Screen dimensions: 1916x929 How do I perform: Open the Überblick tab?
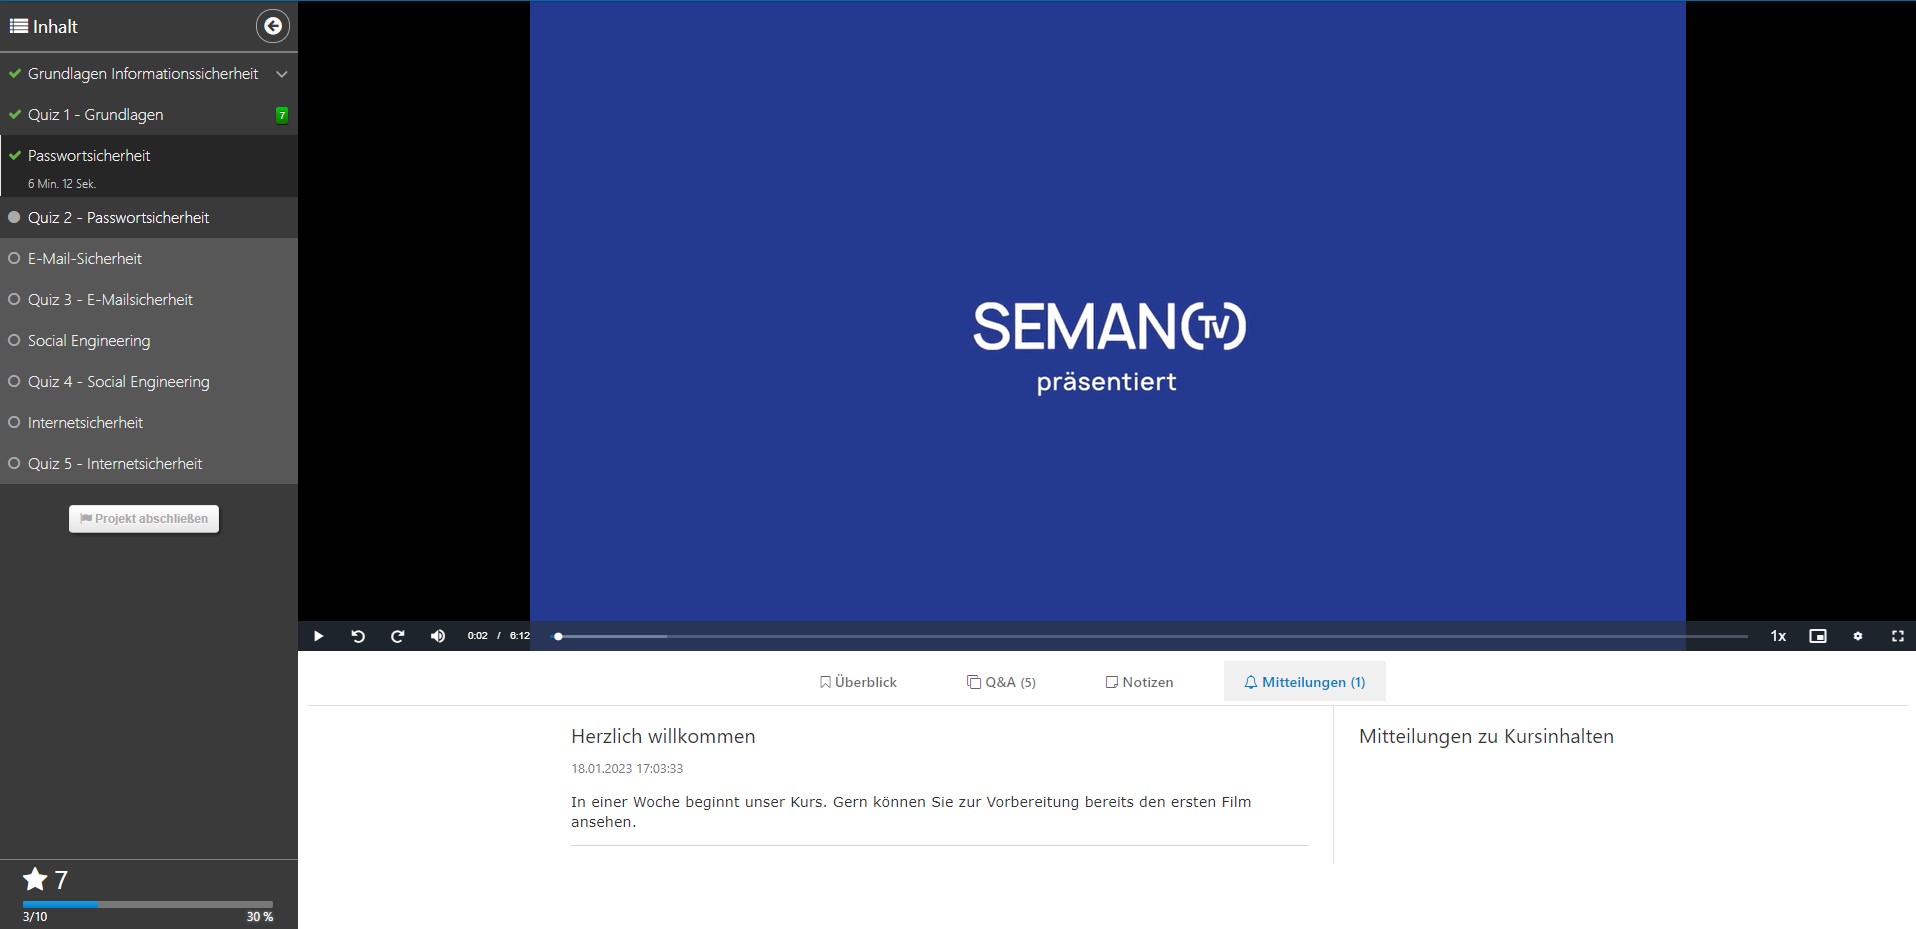[x=858, y=682]
